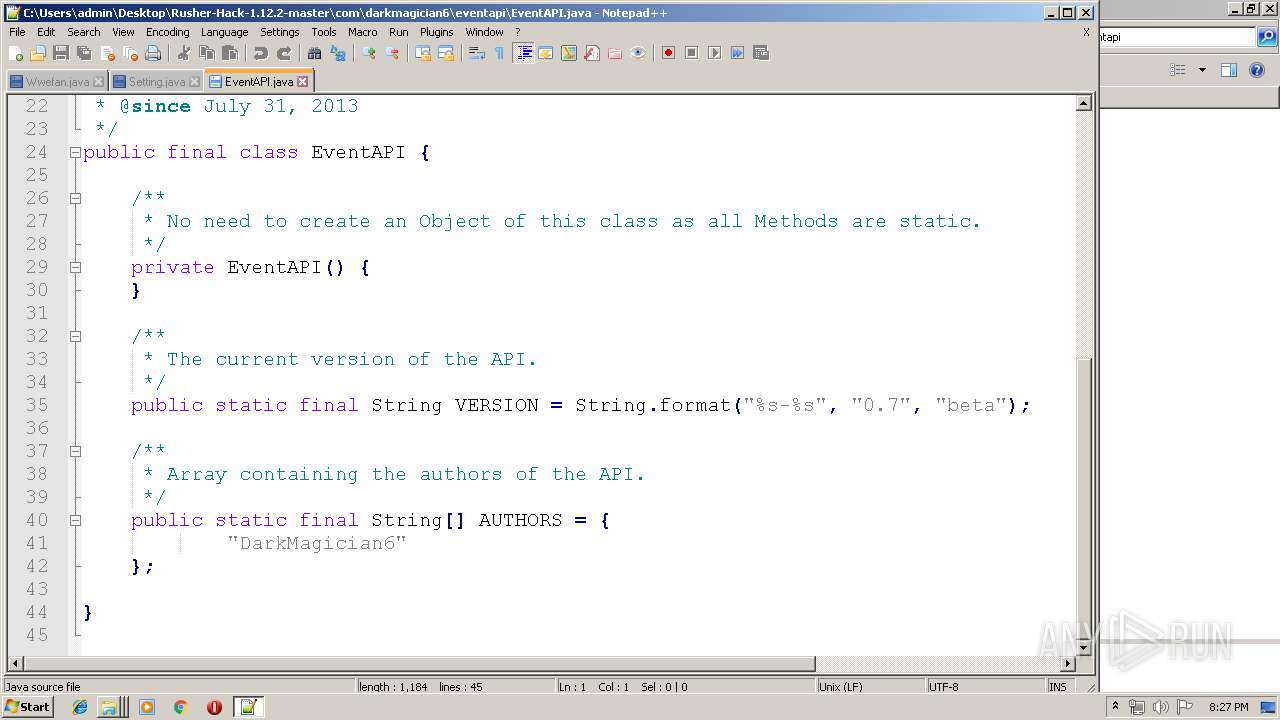Click the Save All toolbar icon
1280x720 pixels.
(84, 53)
